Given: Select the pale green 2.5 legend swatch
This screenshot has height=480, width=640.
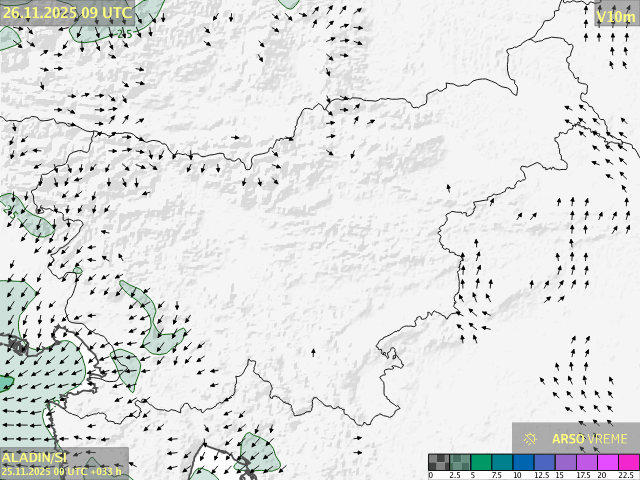Looking at the screenshot, I should click(x=459, y=462).
